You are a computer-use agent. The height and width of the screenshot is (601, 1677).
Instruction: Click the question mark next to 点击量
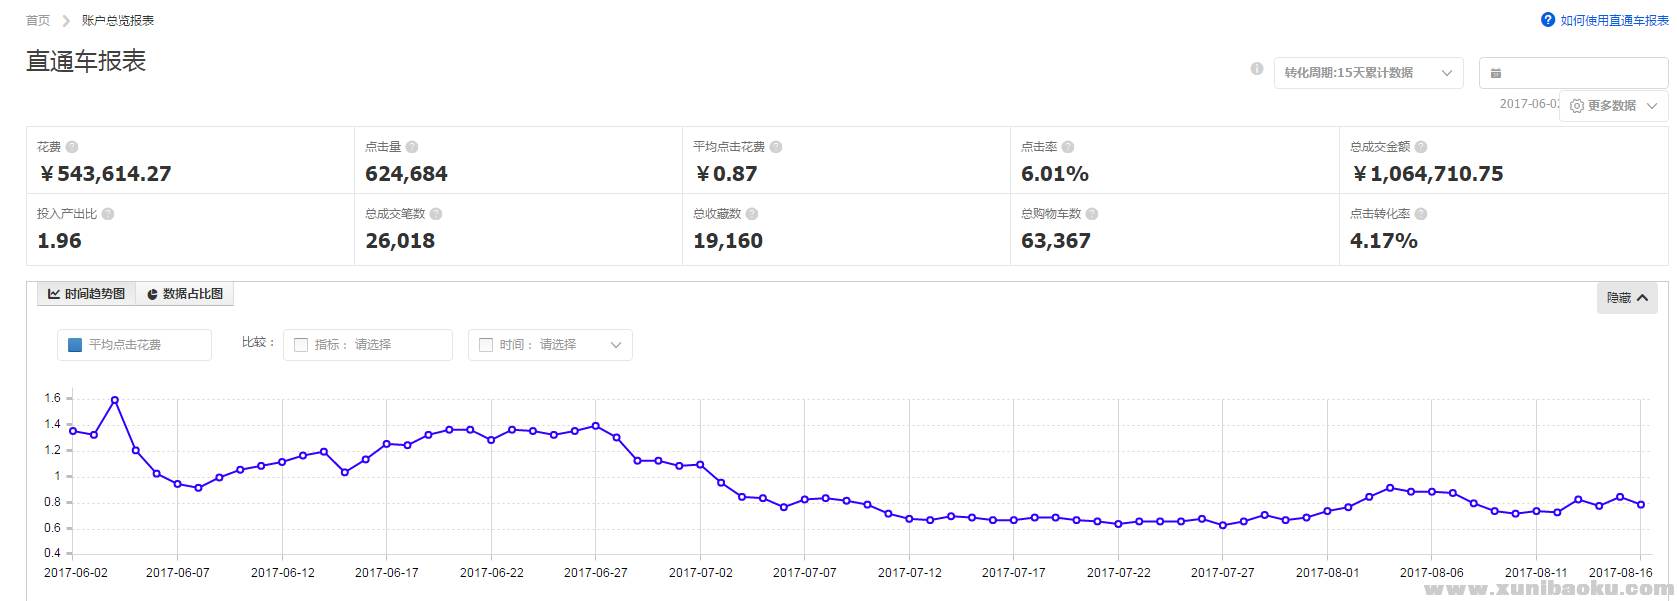pos(412,147)
